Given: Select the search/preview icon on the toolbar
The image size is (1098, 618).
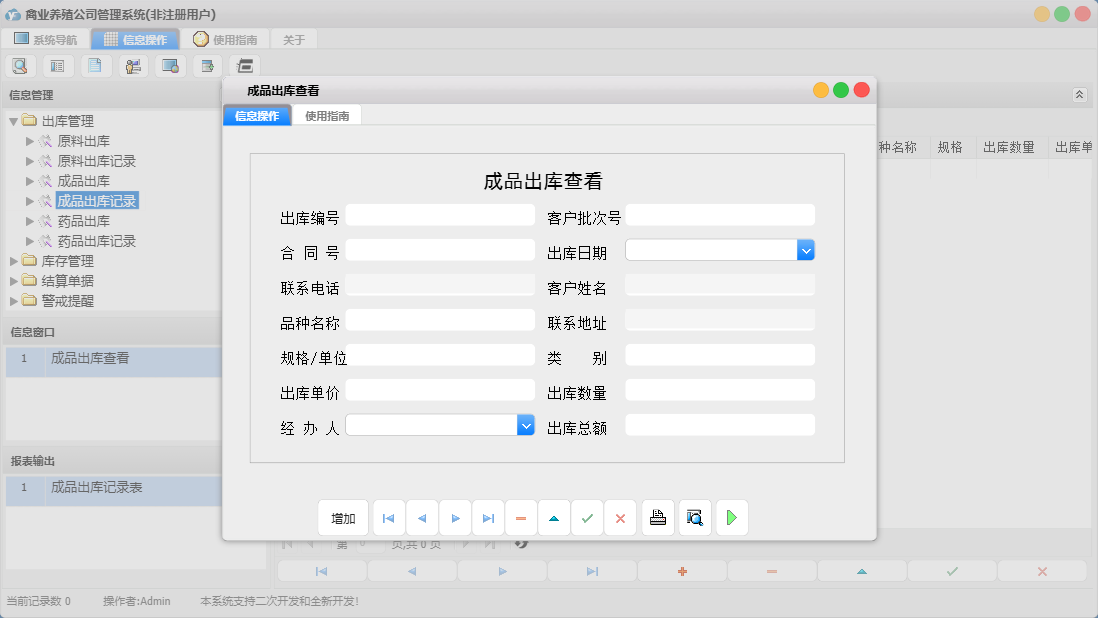Looking at the screenshot, I should [20, 65].
